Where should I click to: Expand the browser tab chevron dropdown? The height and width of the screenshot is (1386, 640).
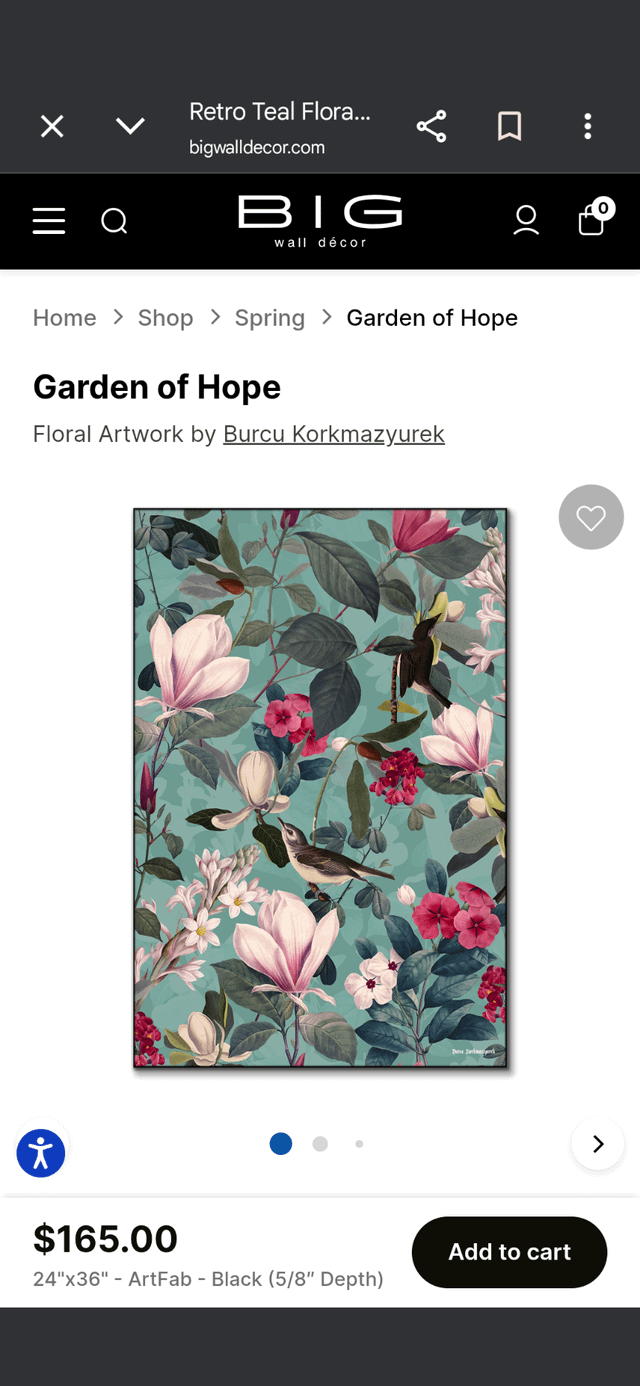[130, 126]
